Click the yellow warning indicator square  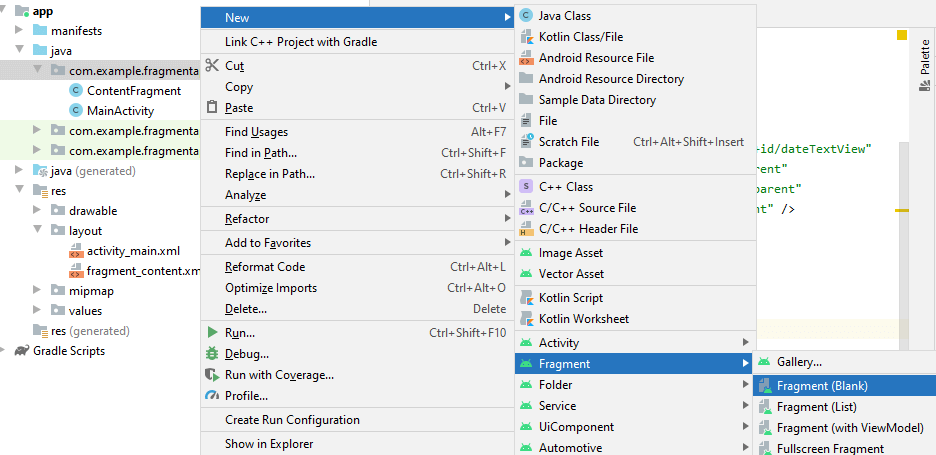(902, 35)
